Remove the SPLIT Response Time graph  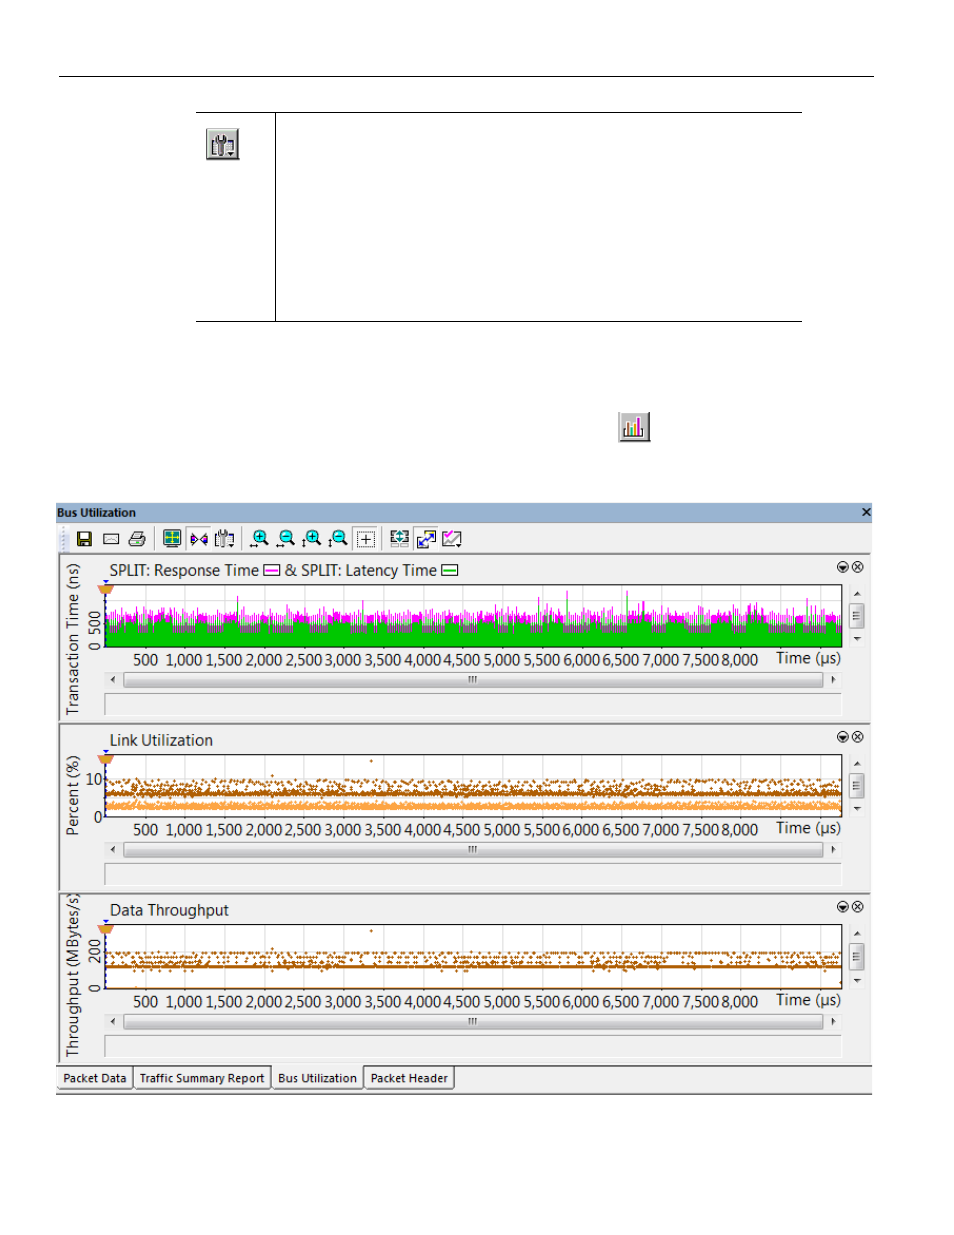click(857, 567)
